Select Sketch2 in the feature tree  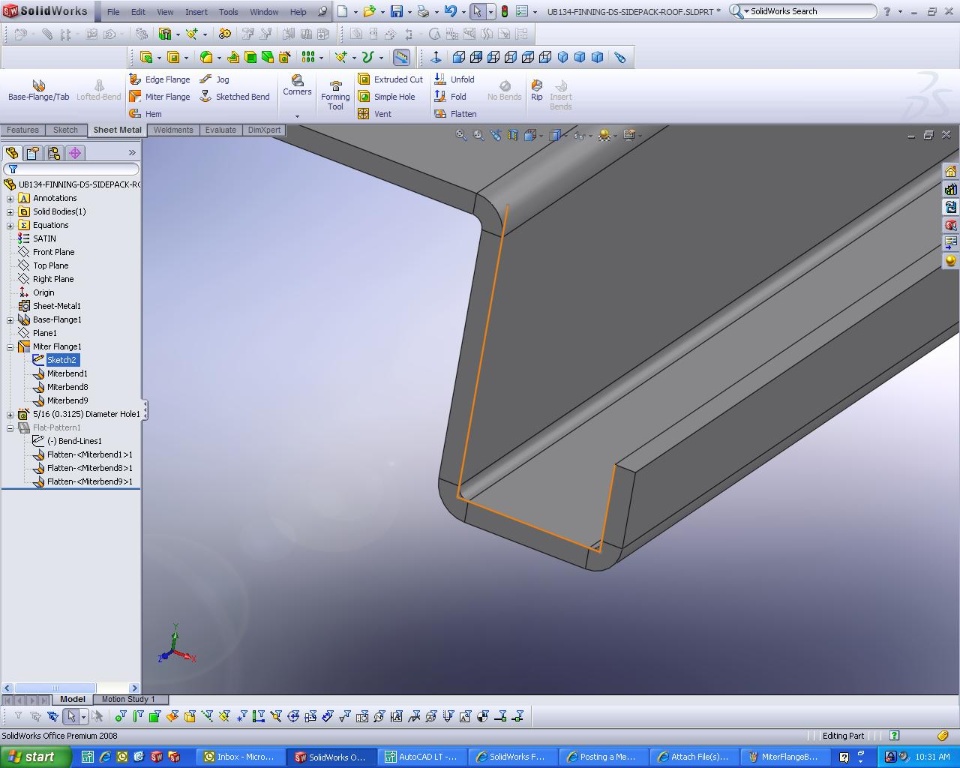62,360
